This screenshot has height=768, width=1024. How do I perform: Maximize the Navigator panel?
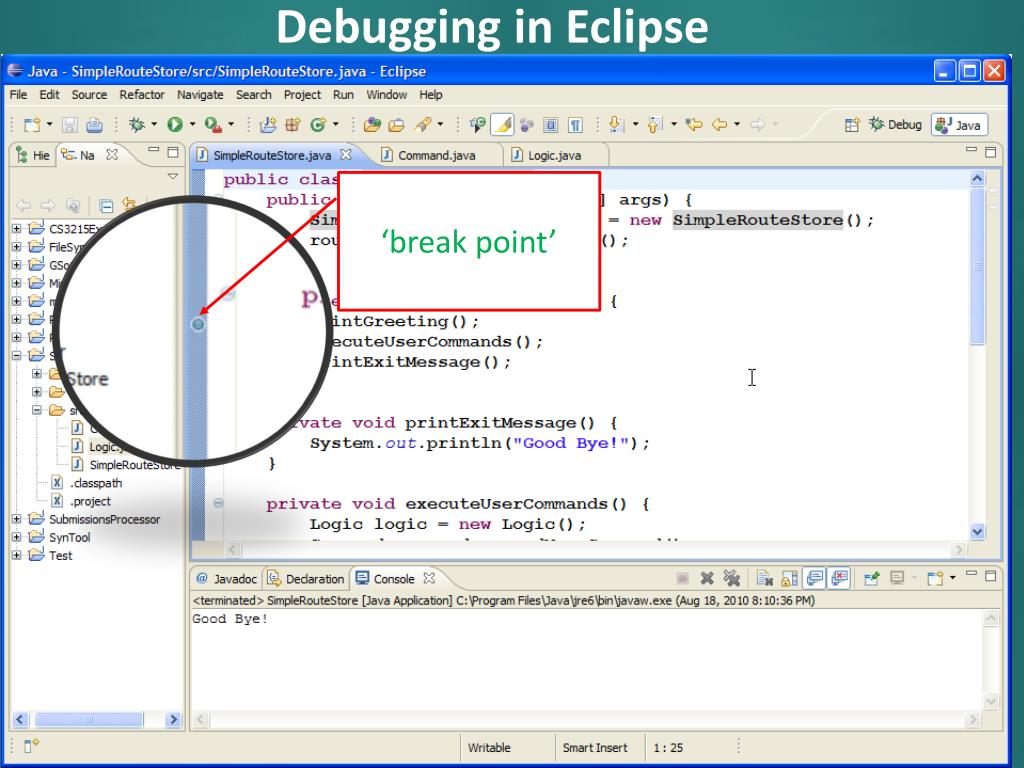coord(173,152)
